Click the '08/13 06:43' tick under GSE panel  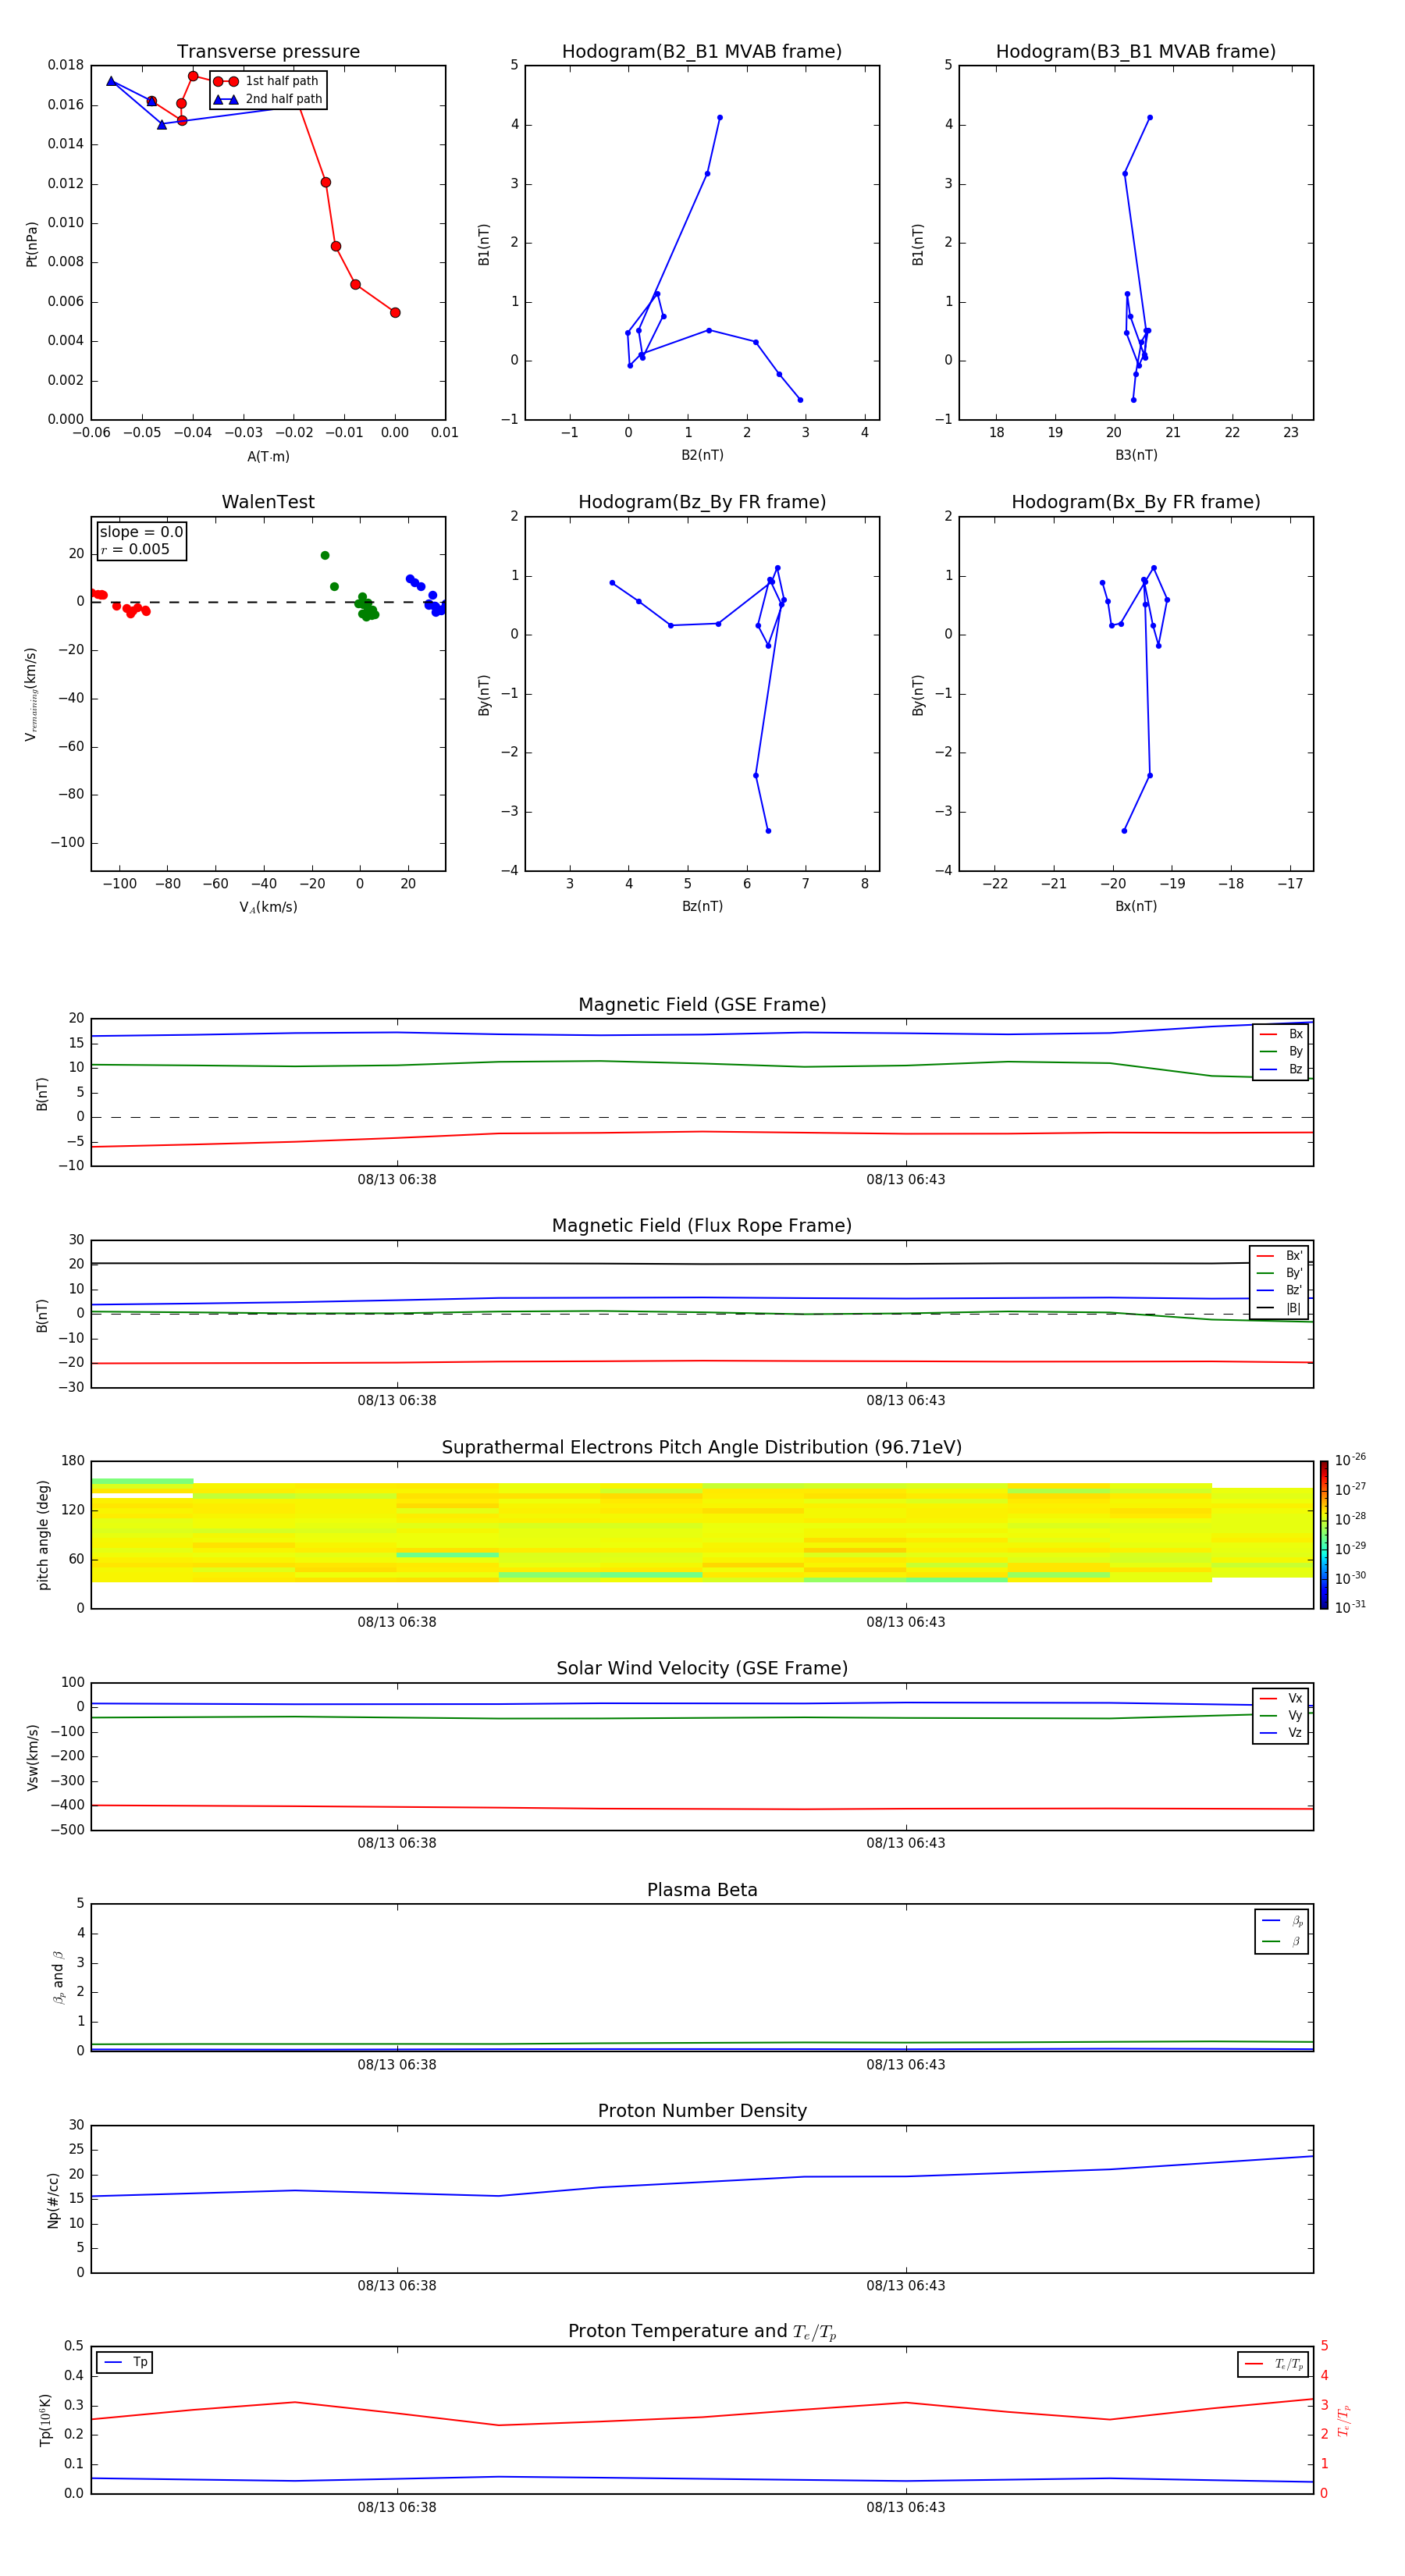[906, 1180]
